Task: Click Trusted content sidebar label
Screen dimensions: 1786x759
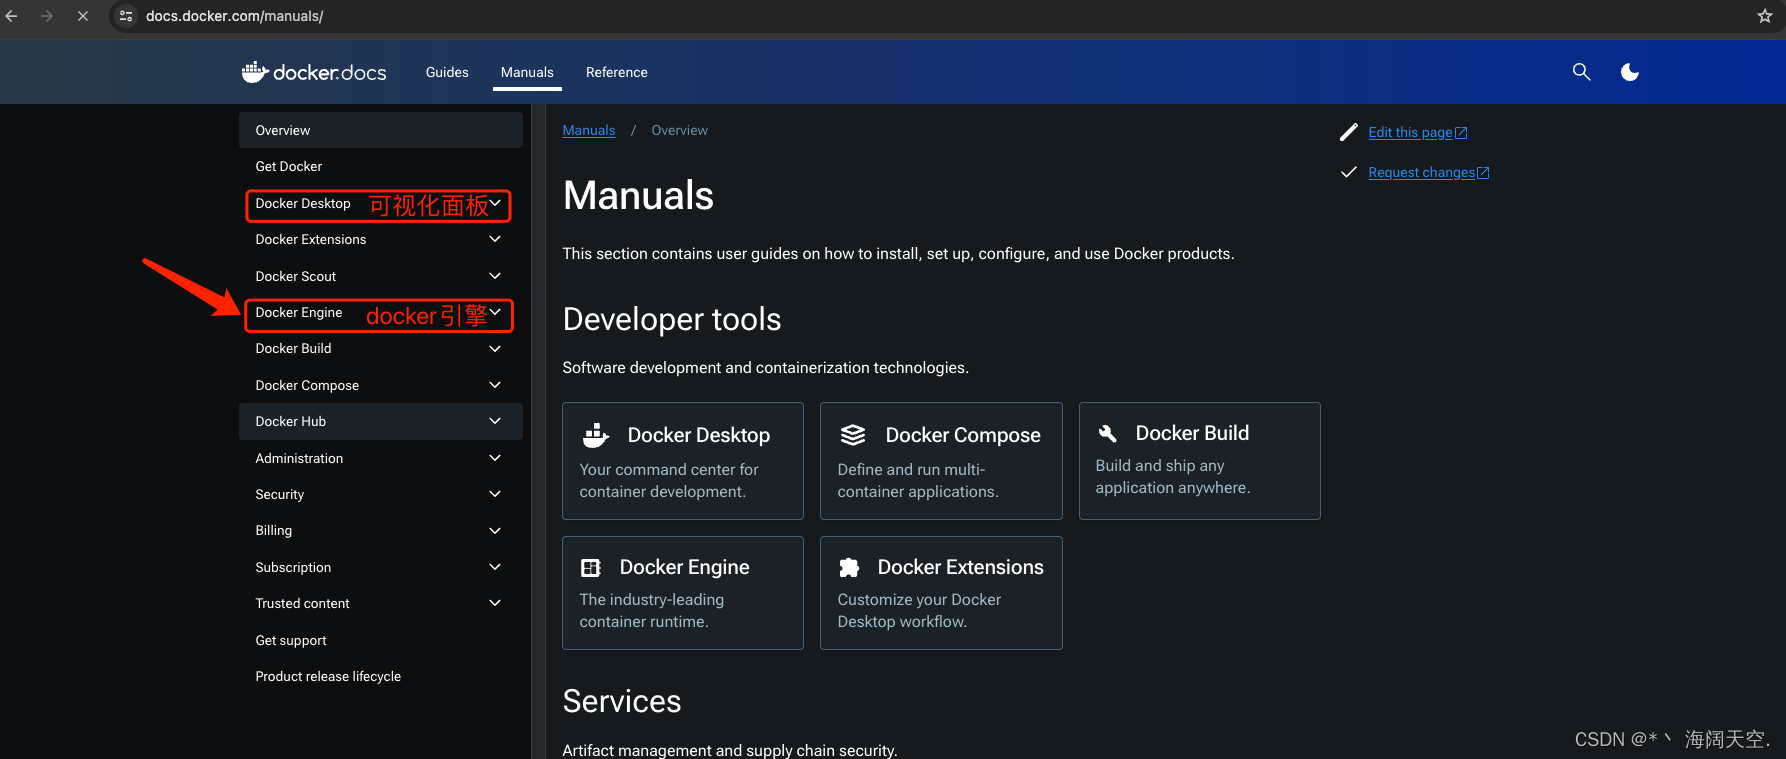Action: [x=302, y=603]
